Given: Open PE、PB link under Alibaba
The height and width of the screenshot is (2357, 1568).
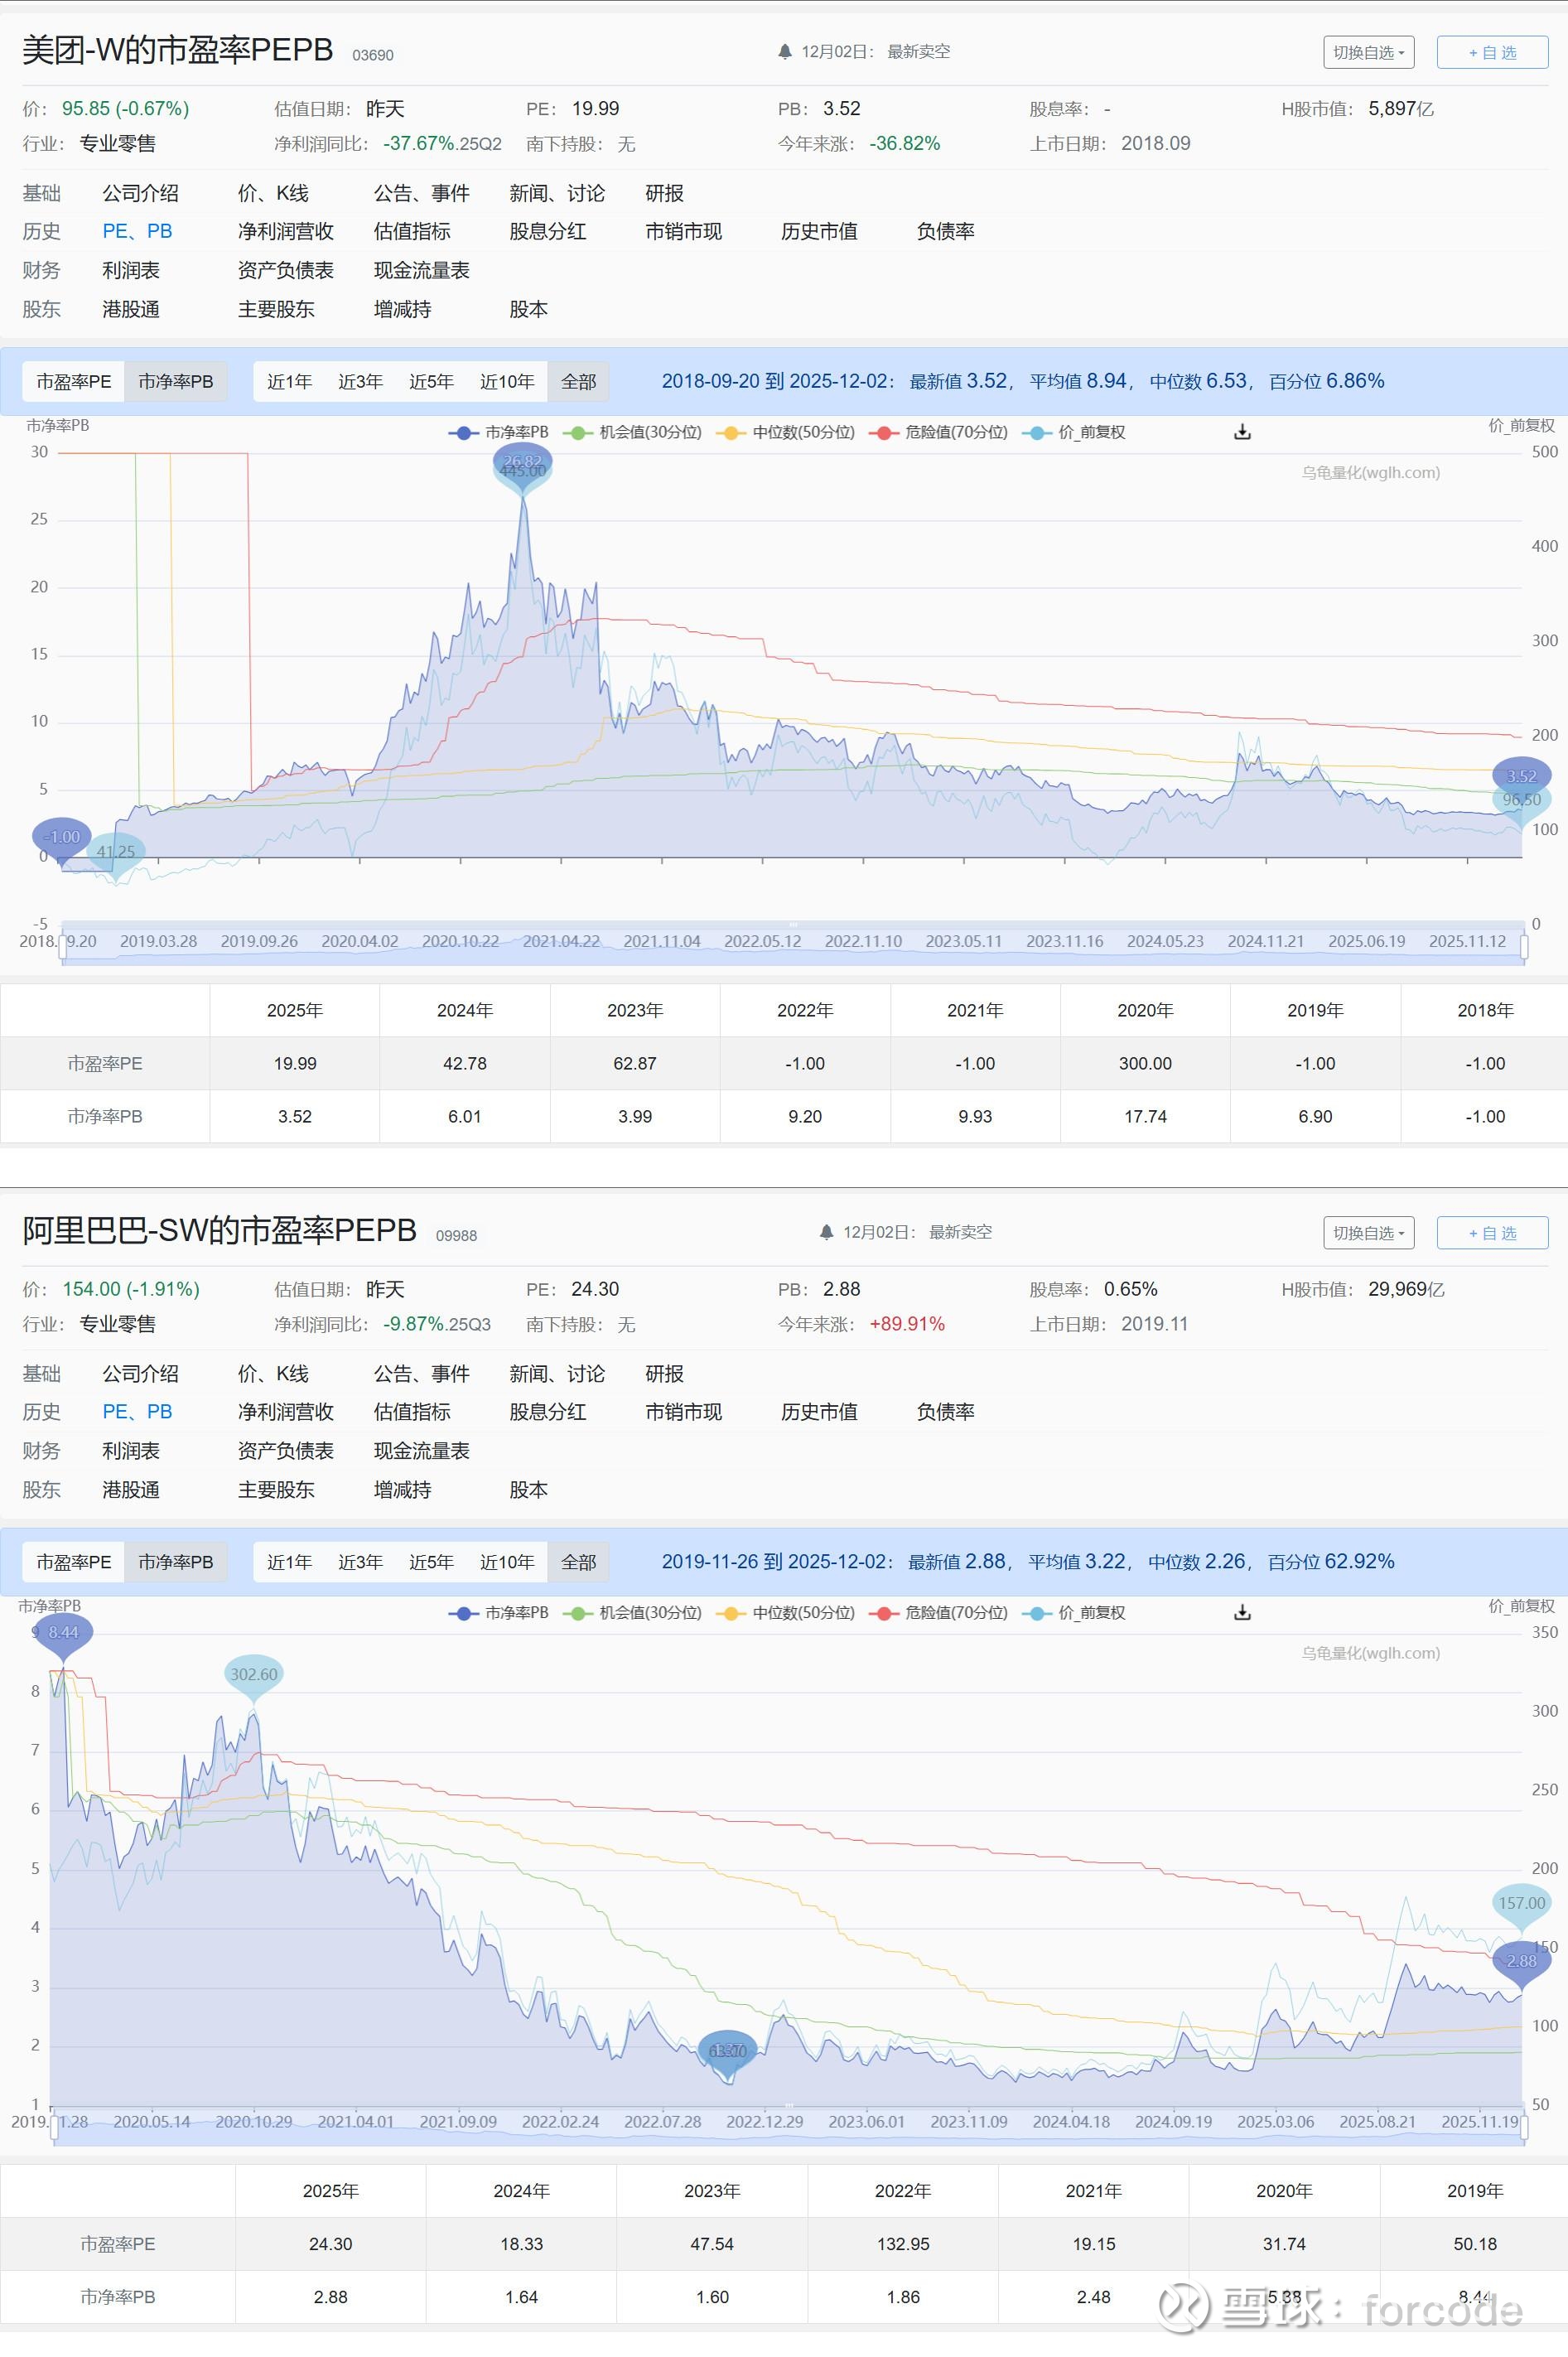Looking at the screenshot, I should (137, 1411).
